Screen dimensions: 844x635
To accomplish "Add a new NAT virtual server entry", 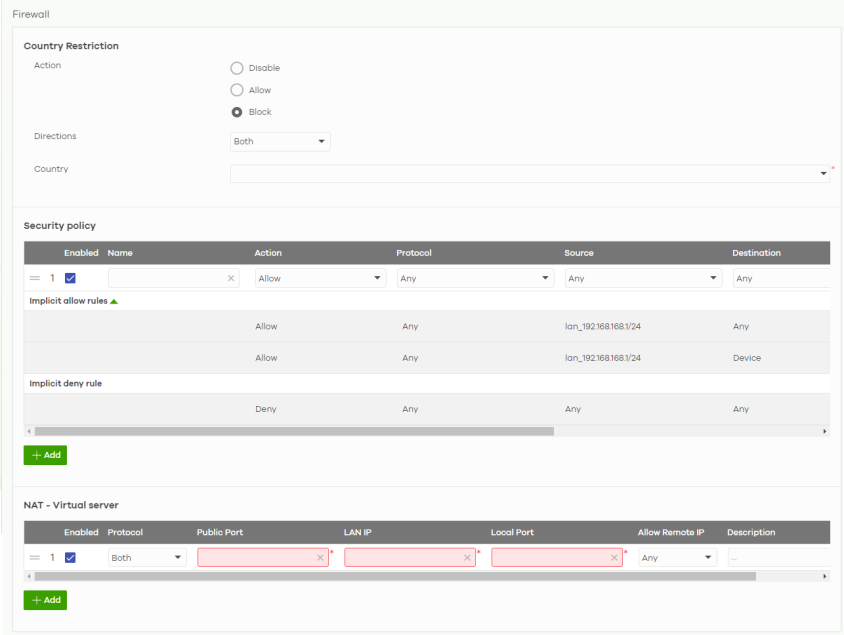I will (45, 600).
